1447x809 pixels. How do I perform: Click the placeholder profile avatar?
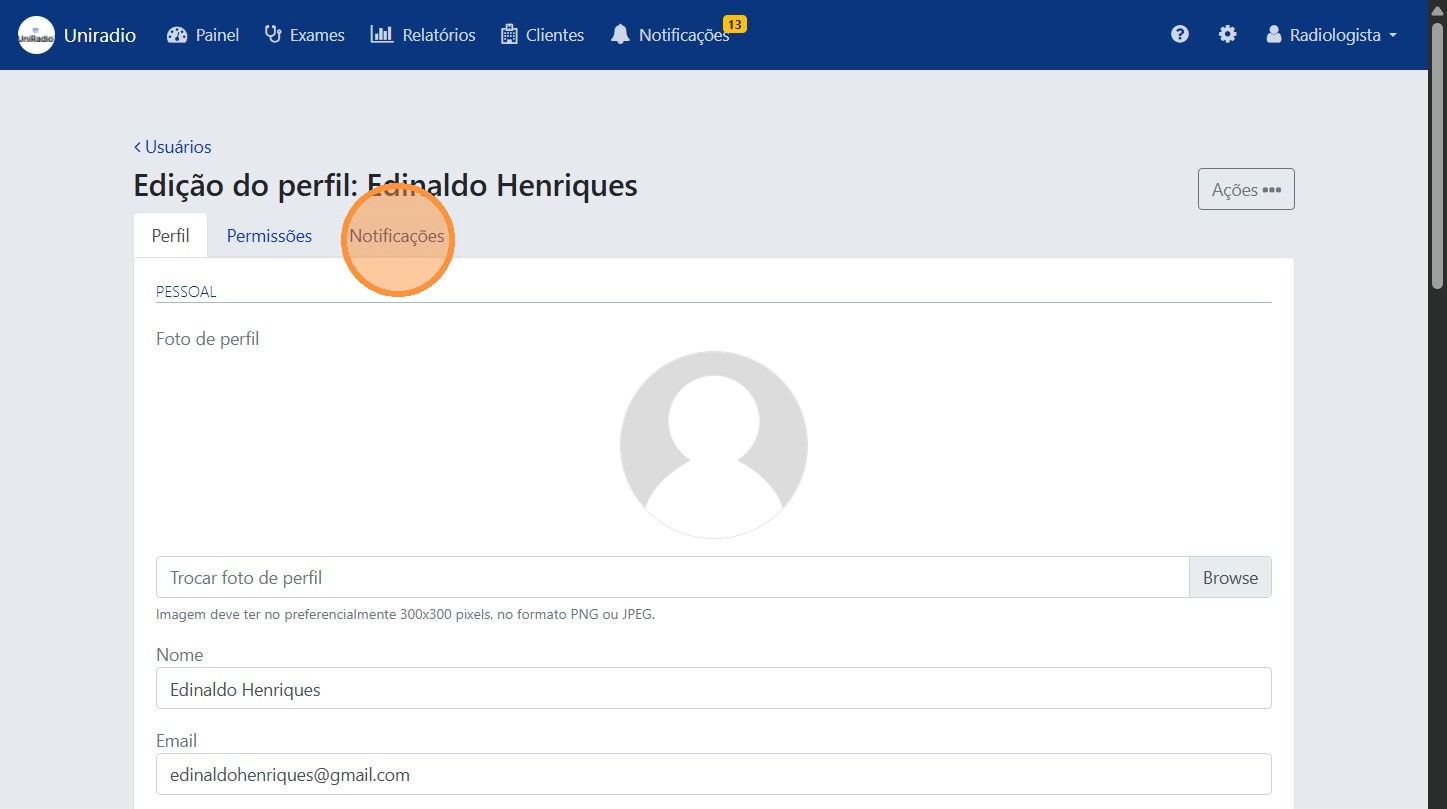[x=713, y=444]
